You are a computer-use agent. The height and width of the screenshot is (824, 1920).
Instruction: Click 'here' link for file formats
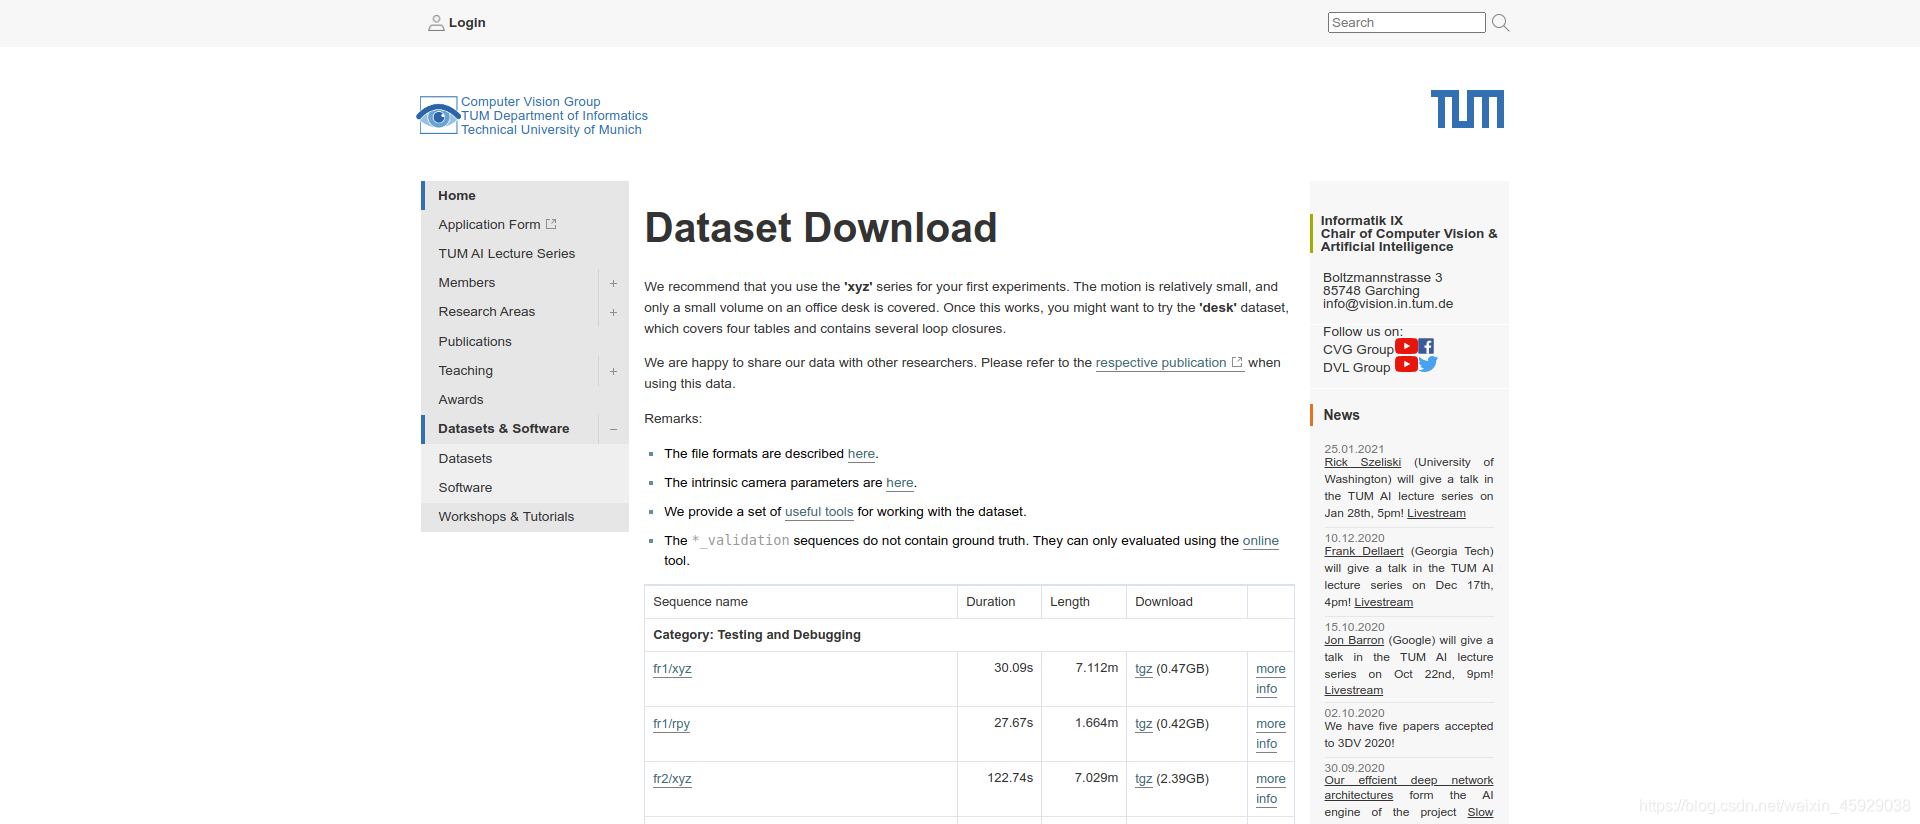point(861,454)
